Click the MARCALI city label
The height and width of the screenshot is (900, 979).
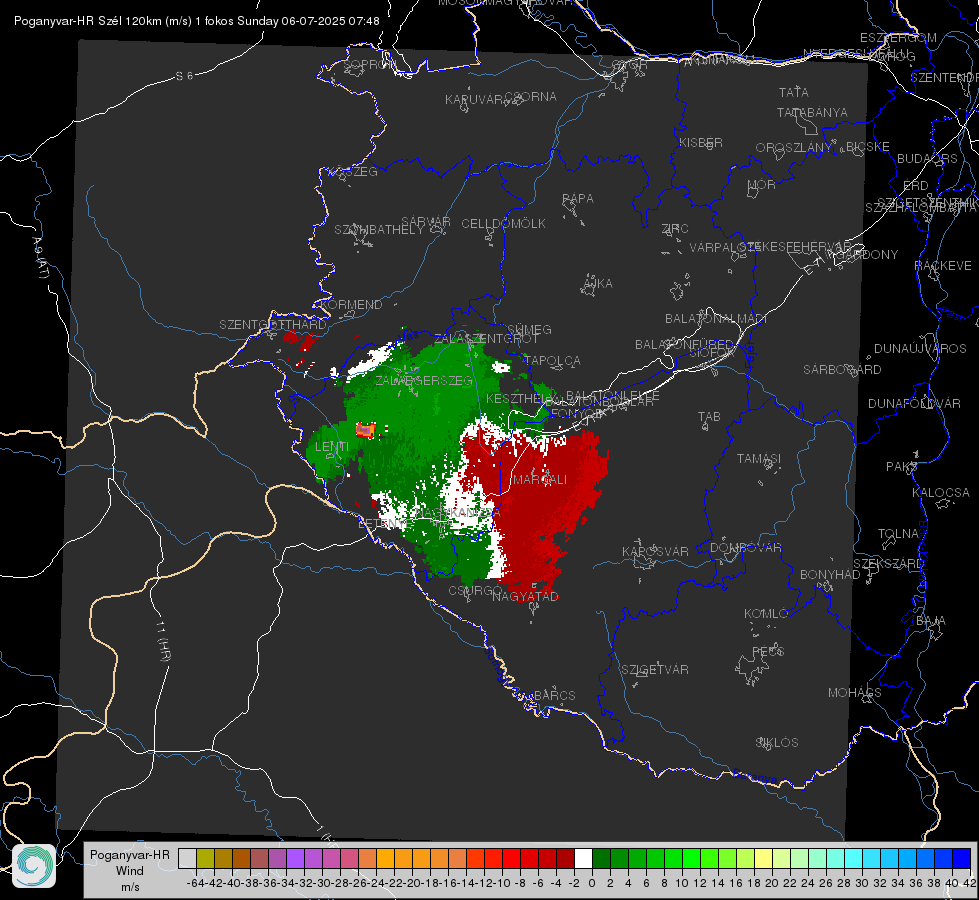540,480
